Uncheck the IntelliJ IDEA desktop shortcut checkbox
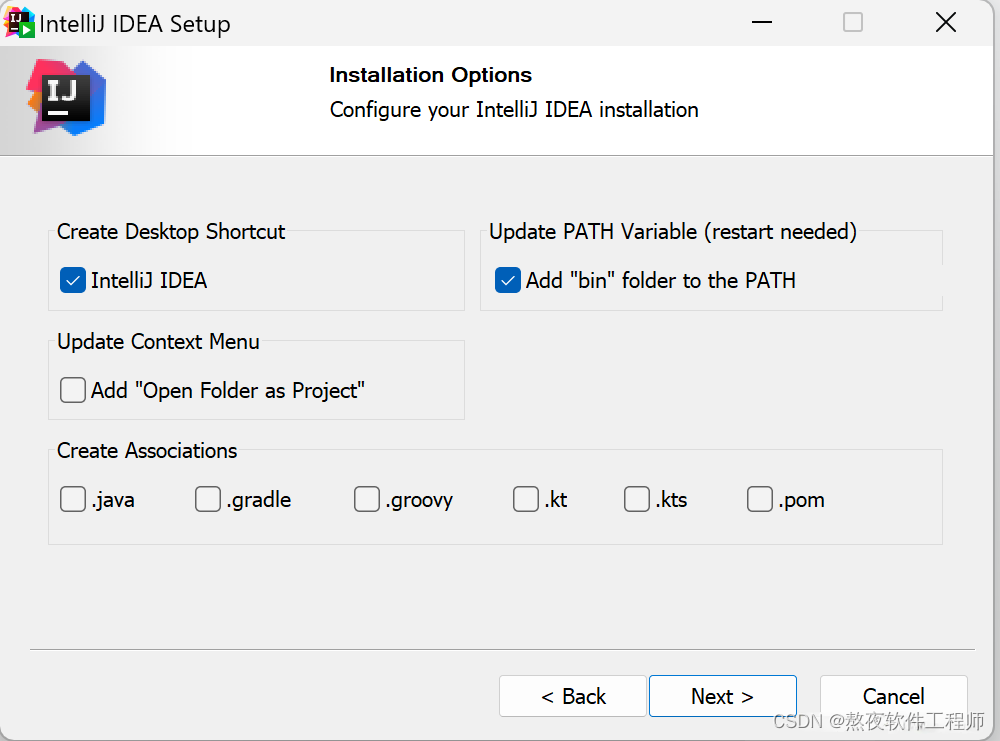 pyautogui.click(x=73, y=281)
